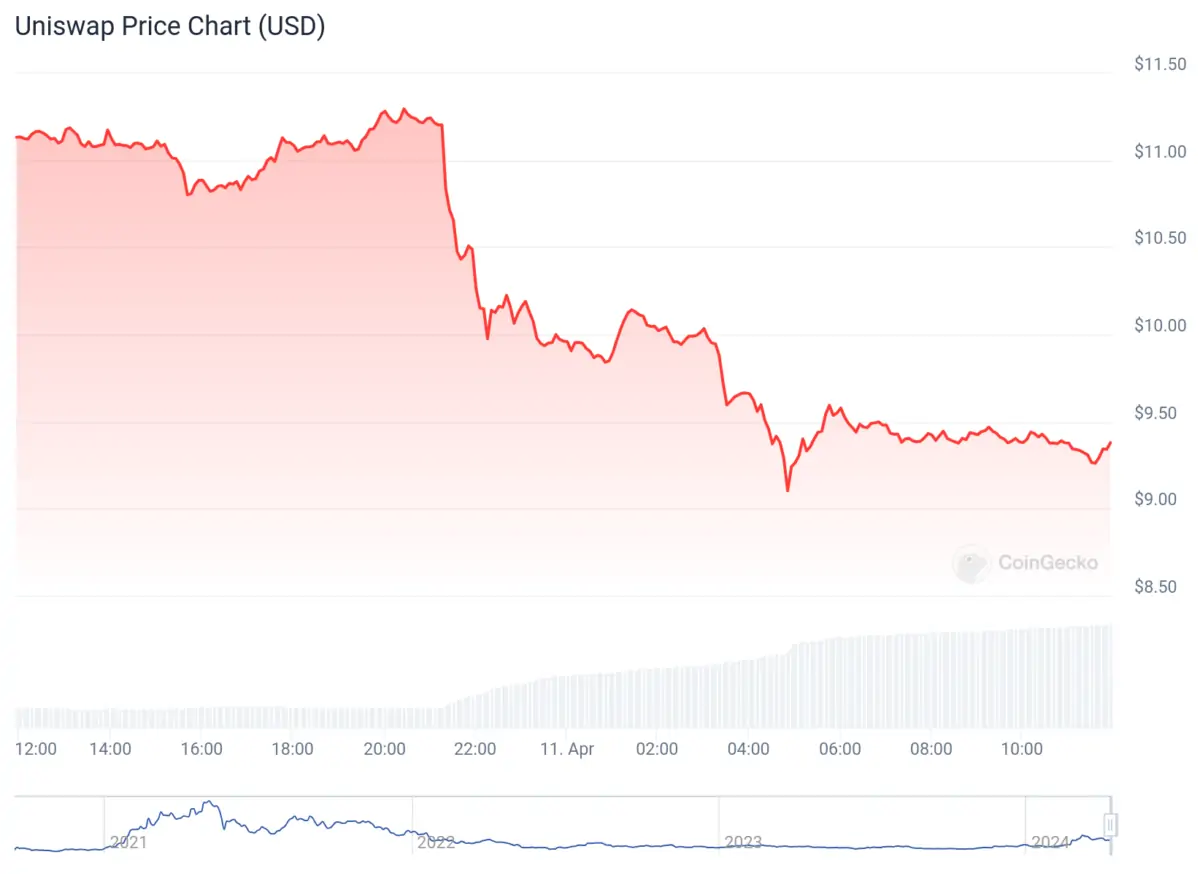Screen dimensions: 1200x876
Task: Click the 2021 peak in navigator chart
Action: 208,802
